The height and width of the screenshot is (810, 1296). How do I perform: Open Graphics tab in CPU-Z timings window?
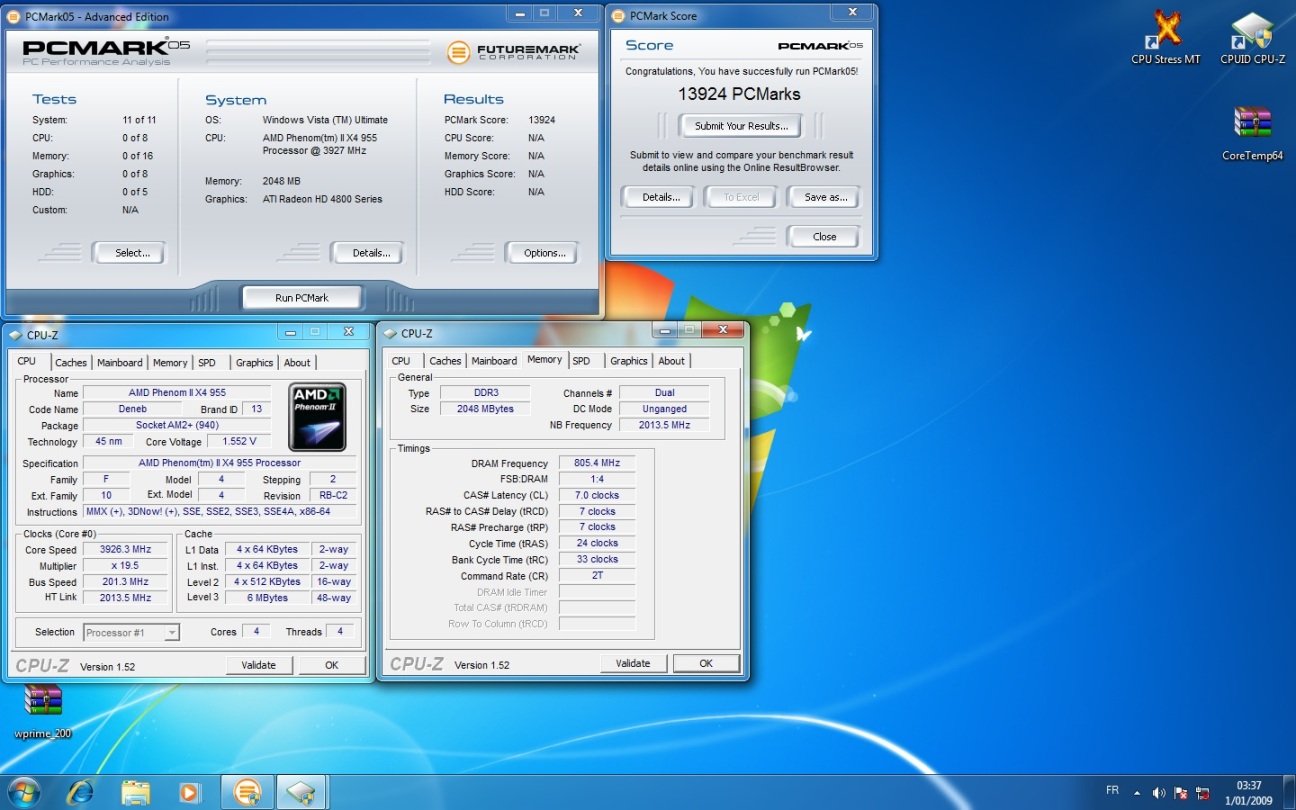click(x=628, y=361)
